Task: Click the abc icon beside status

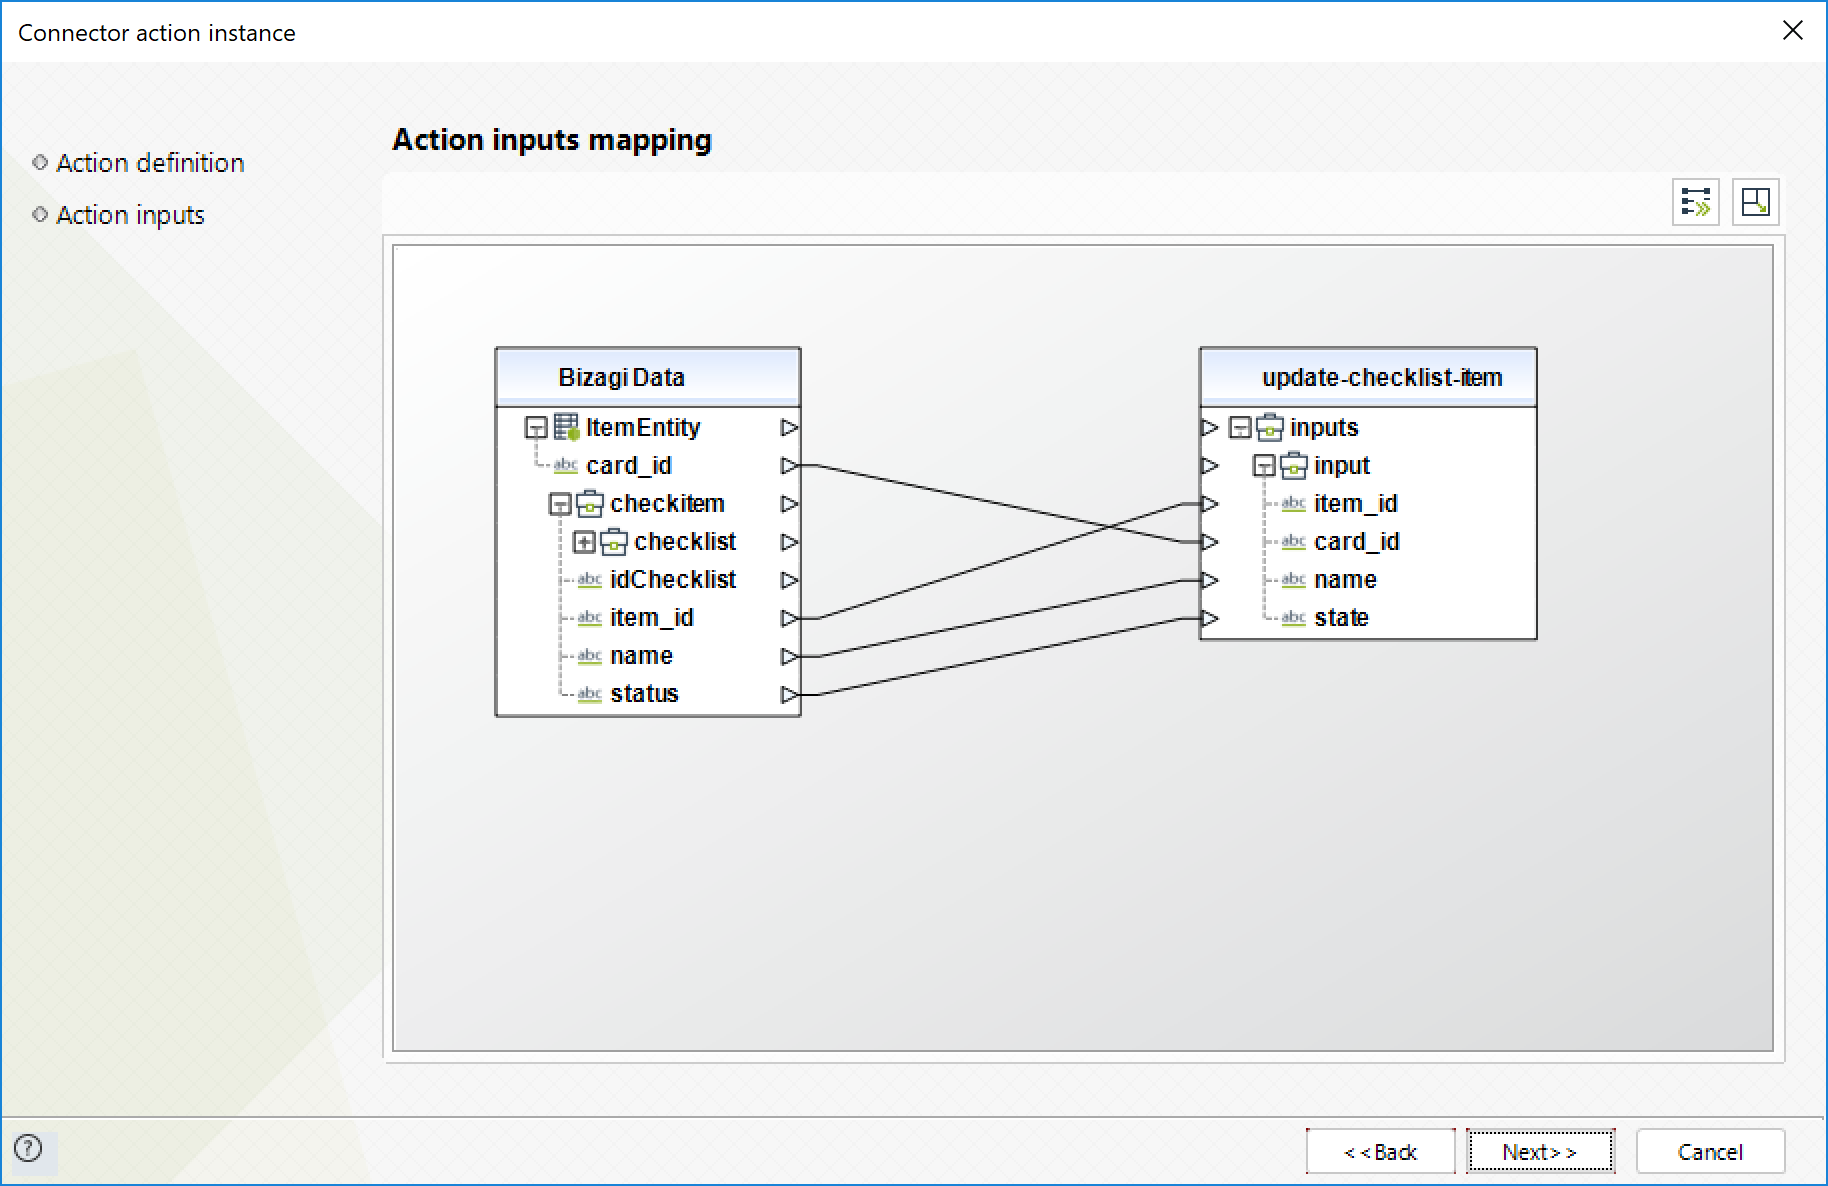Action: click(x=589, y=694)
